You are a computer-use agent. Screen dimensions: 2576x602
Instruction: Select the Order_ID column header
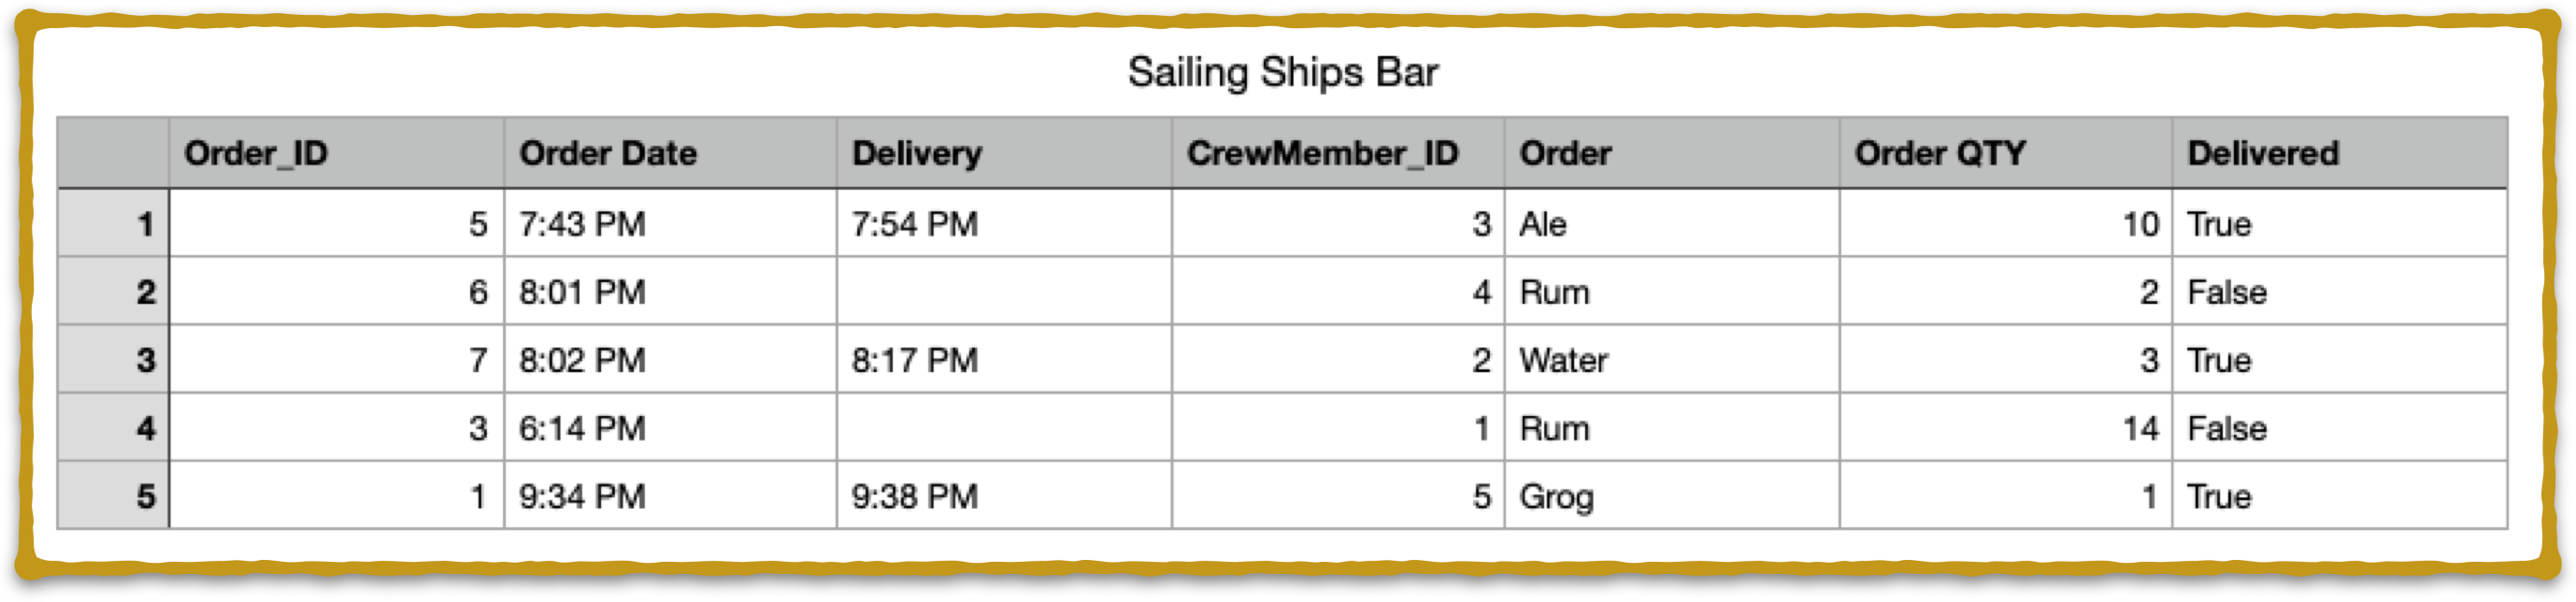[x=336, y=153]
